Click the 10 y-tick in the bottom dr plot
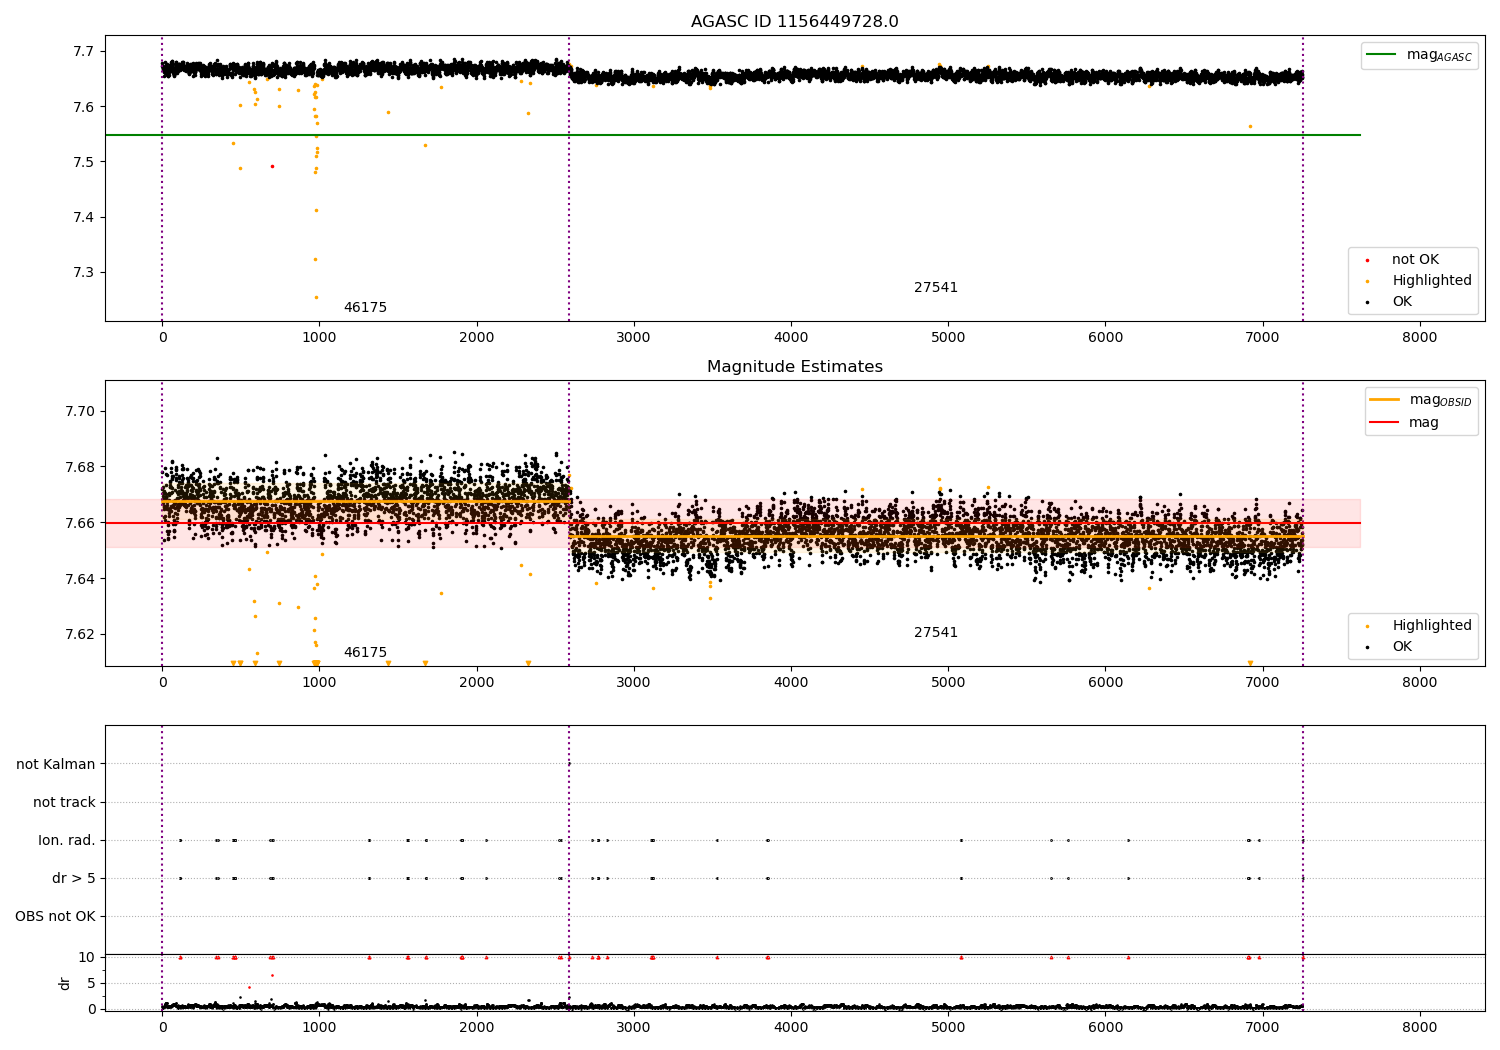Viewport: 1500px width, 1050px height. [x=87, y=957]
